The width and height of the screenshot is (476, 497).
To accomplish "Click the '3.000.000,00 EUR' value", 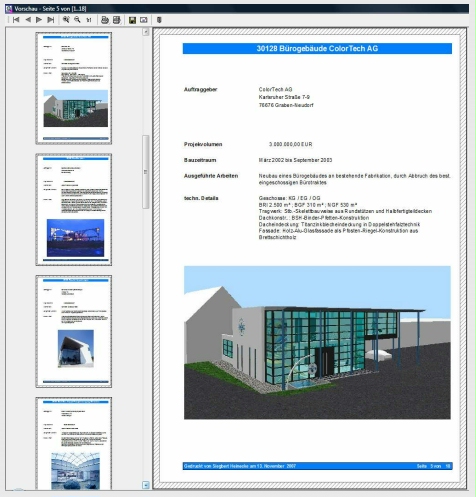I will (290, 144).
